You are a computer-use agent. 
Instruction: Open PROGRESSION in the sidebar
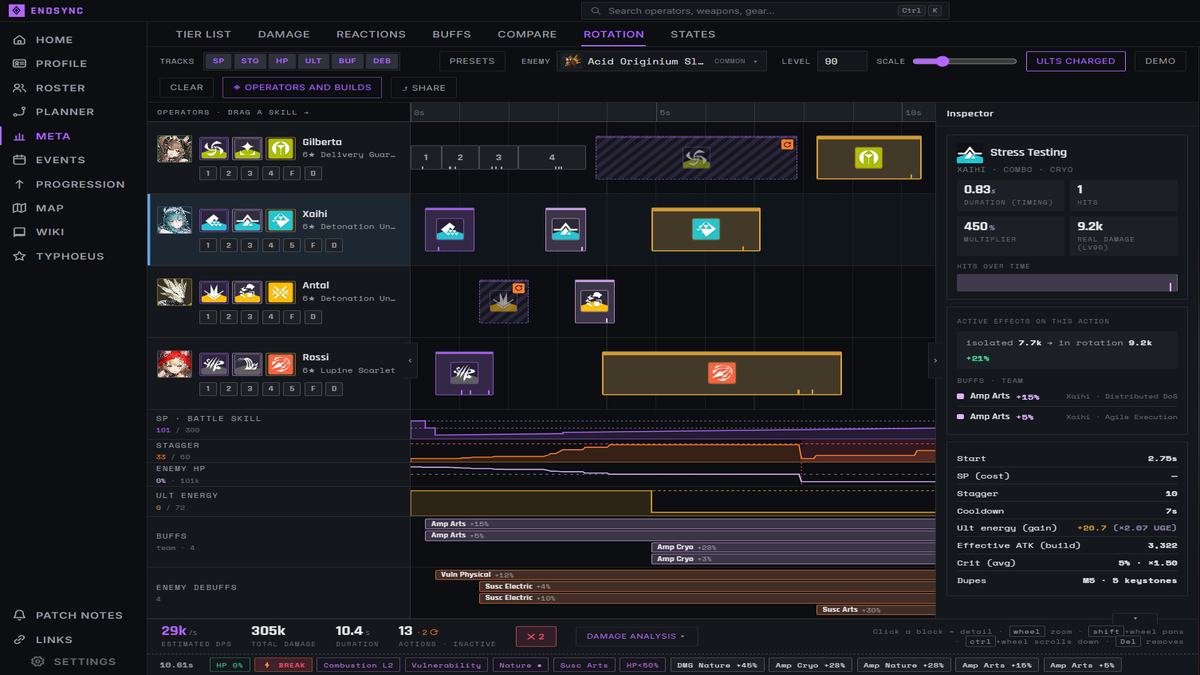(80, 184)
